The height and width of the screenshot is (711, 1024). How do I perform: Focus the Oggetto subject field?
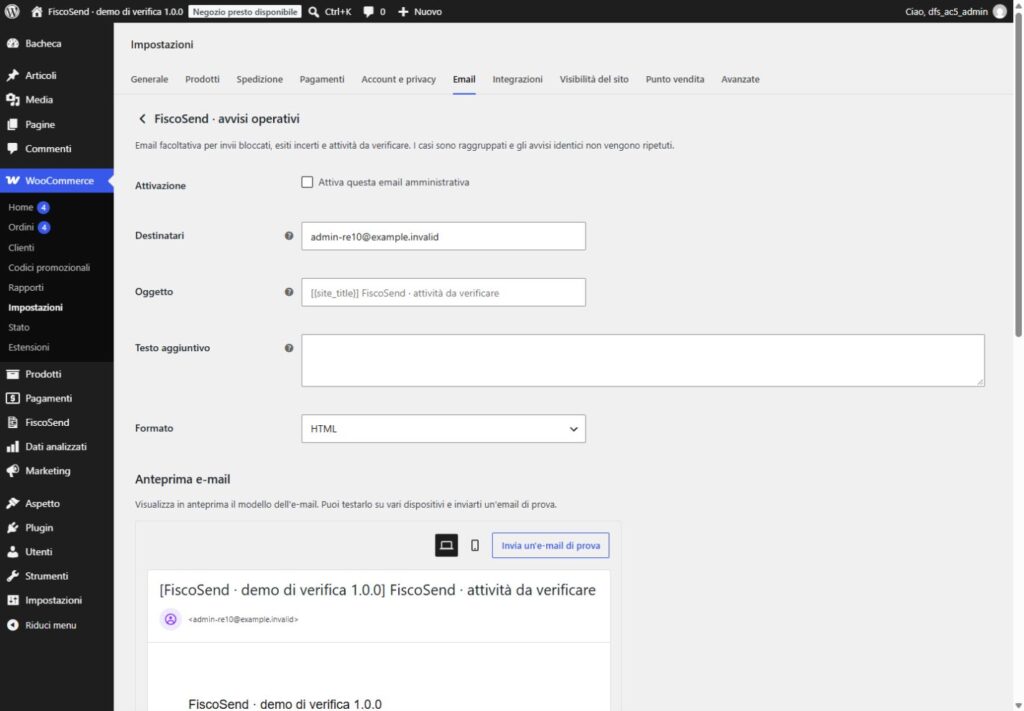pyautogui.click(x=443, y=292)
